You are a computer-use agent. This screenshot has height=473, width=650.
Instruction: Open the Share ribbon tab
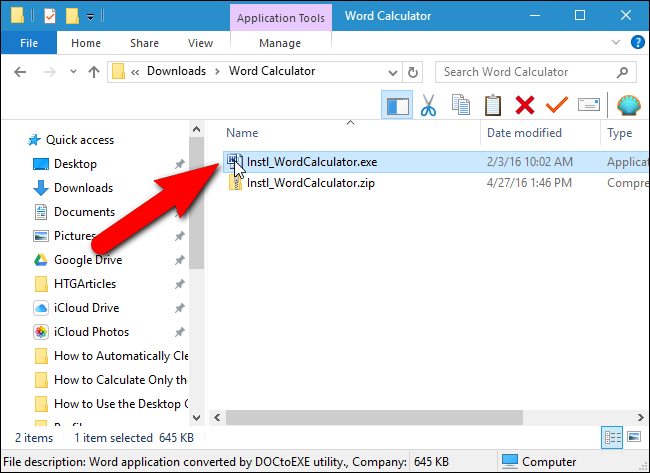click(144, 43)
